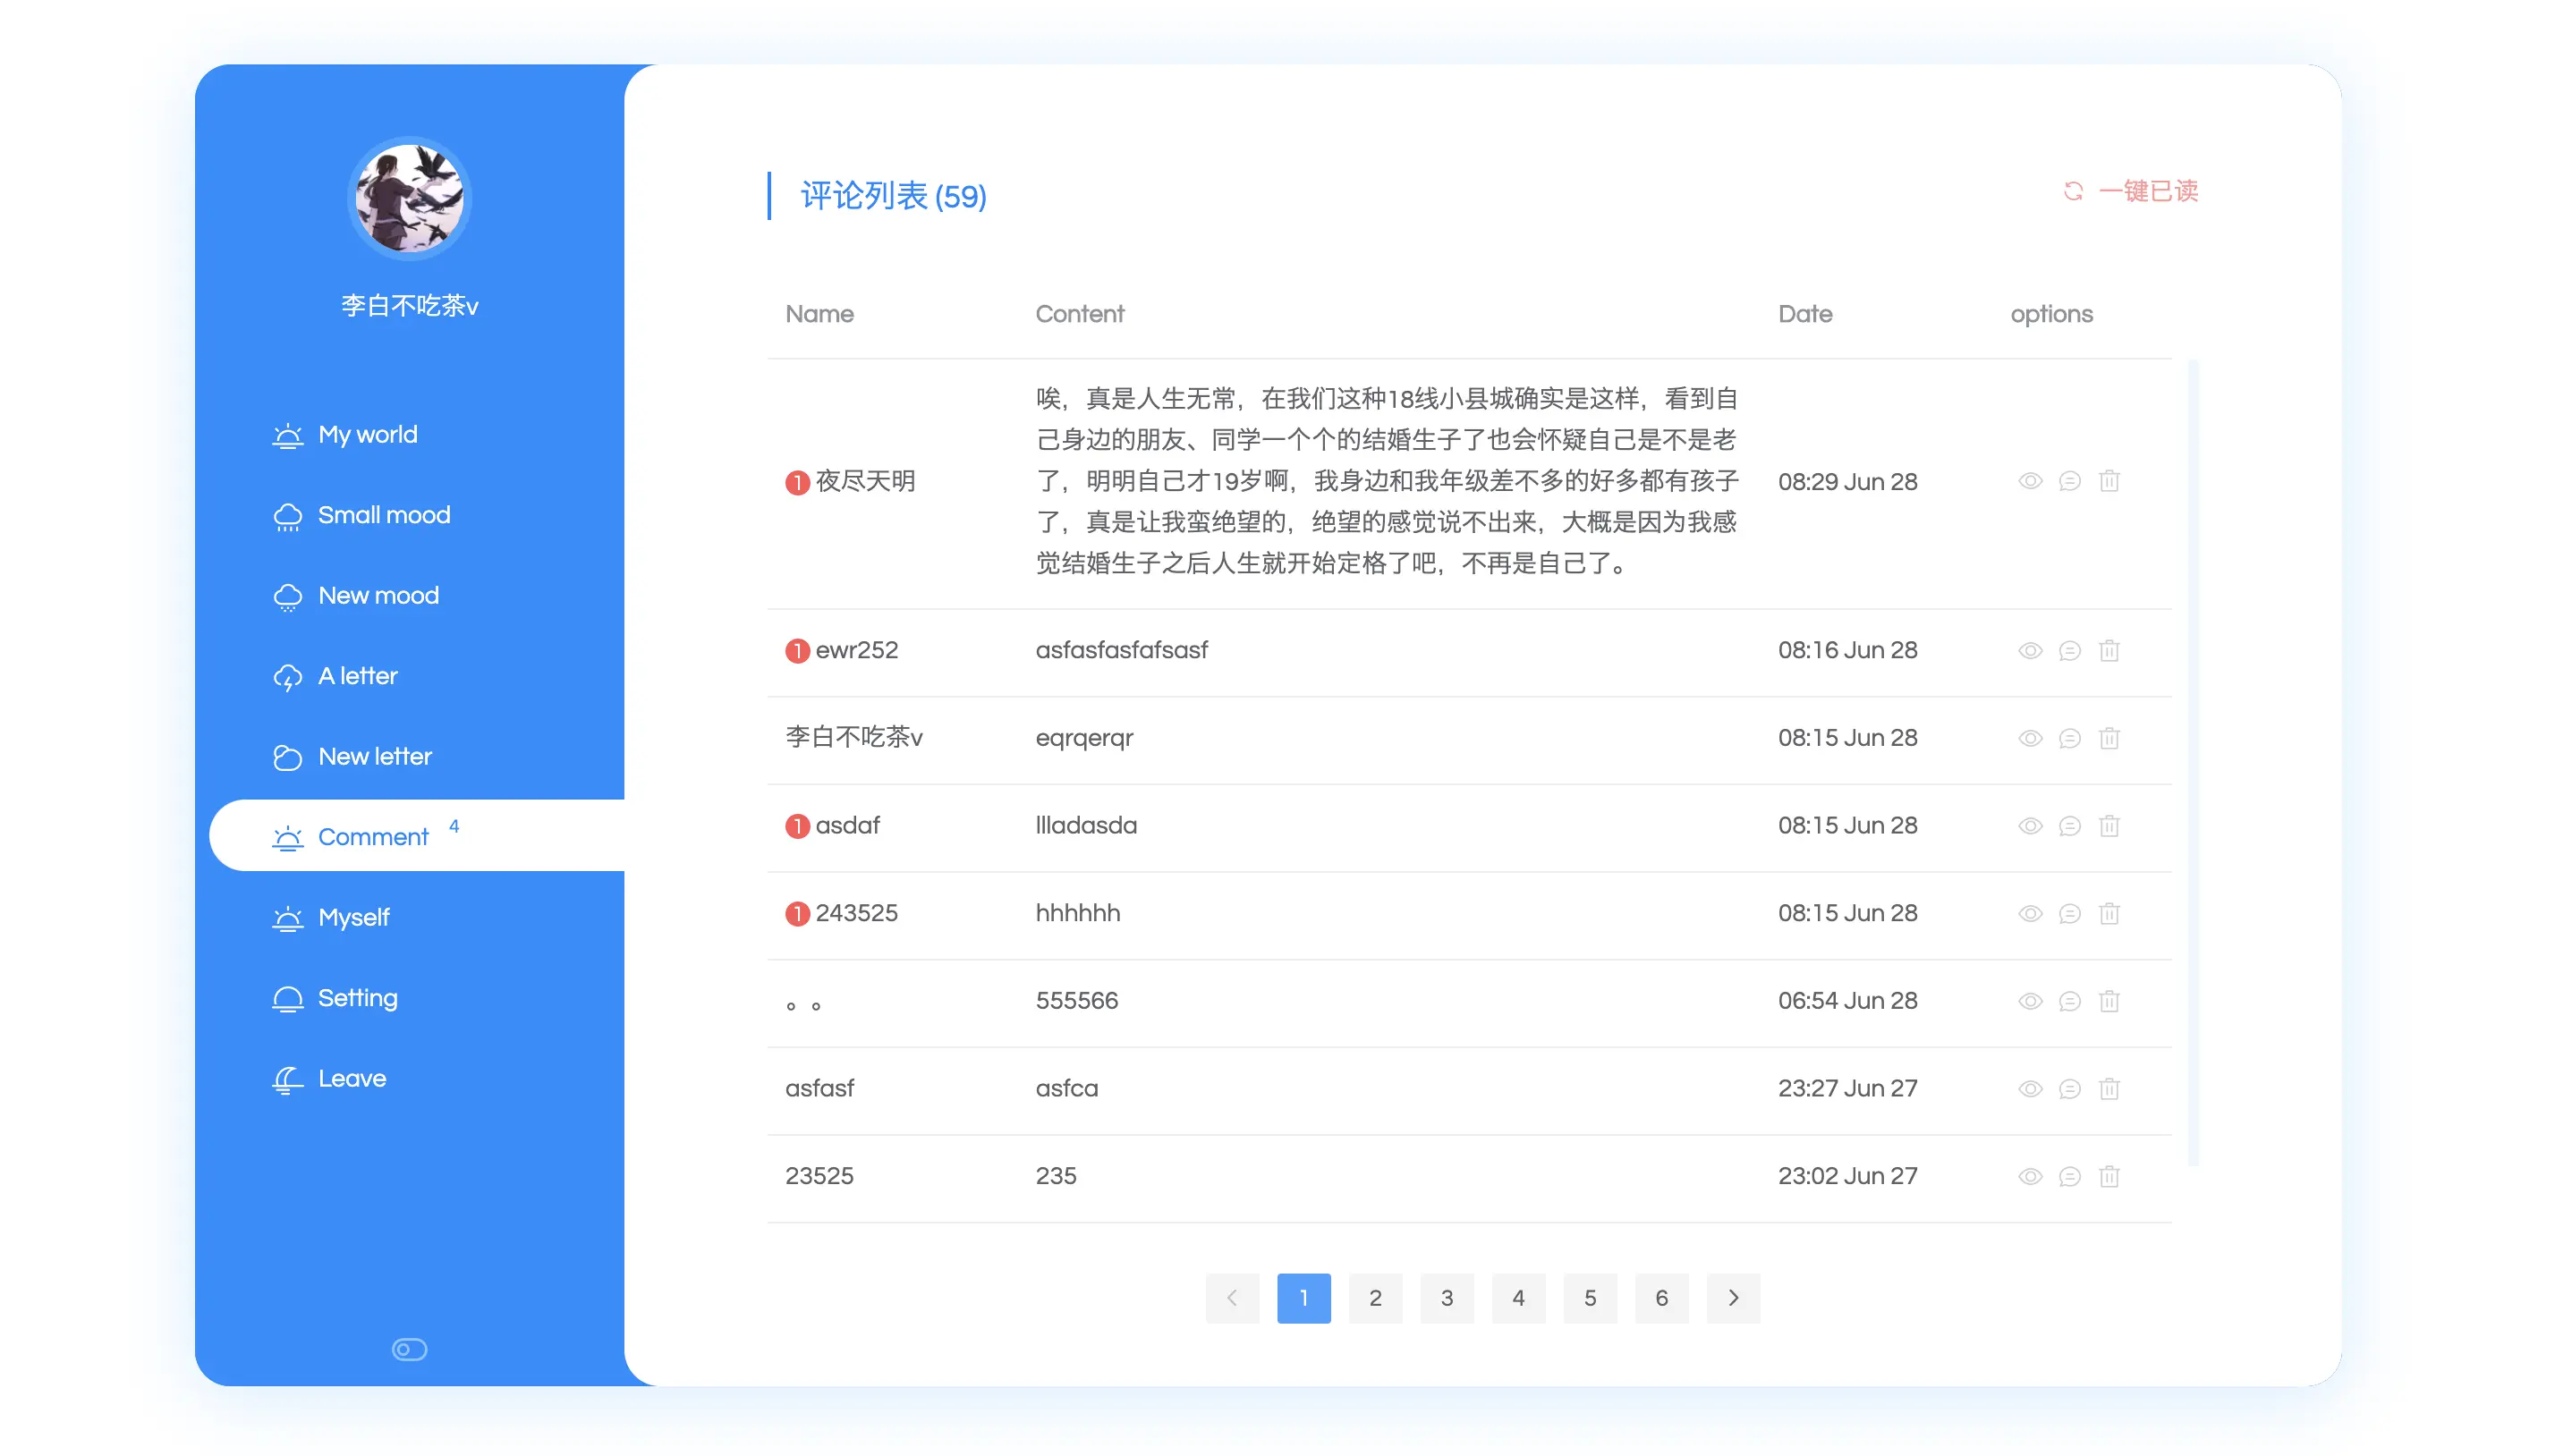Click the next page arrow

point(1733,1298)
